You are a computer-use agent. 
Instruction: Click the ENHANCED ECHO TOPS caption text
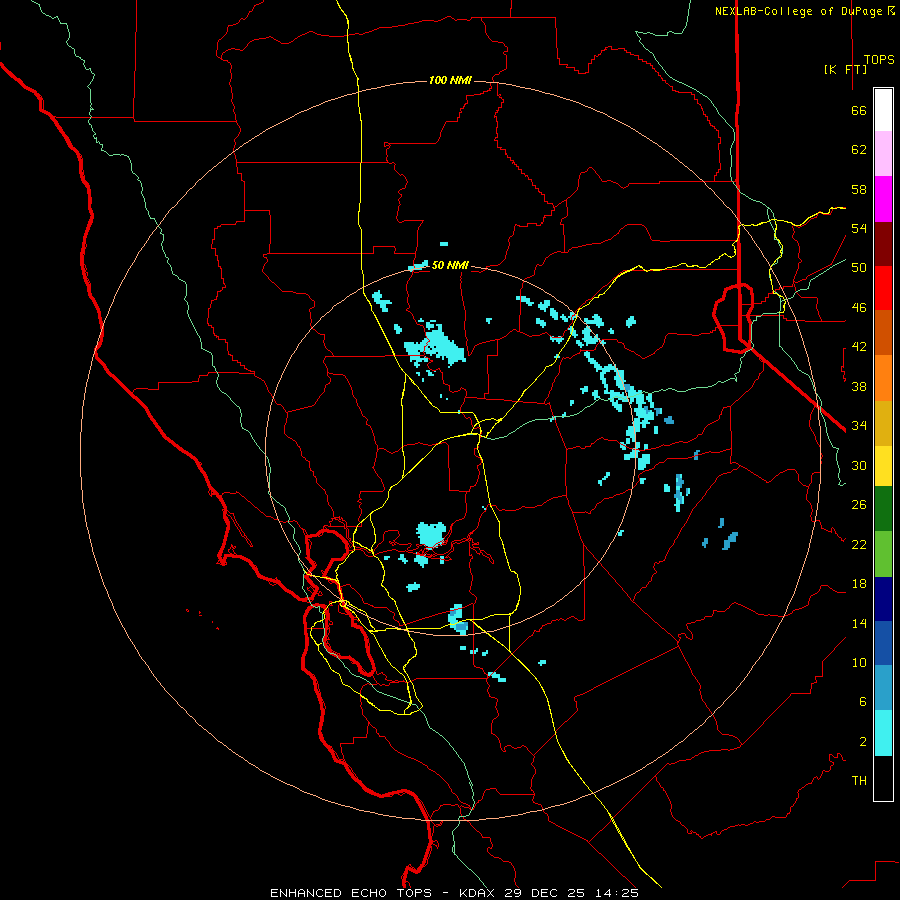pos(351,893)
